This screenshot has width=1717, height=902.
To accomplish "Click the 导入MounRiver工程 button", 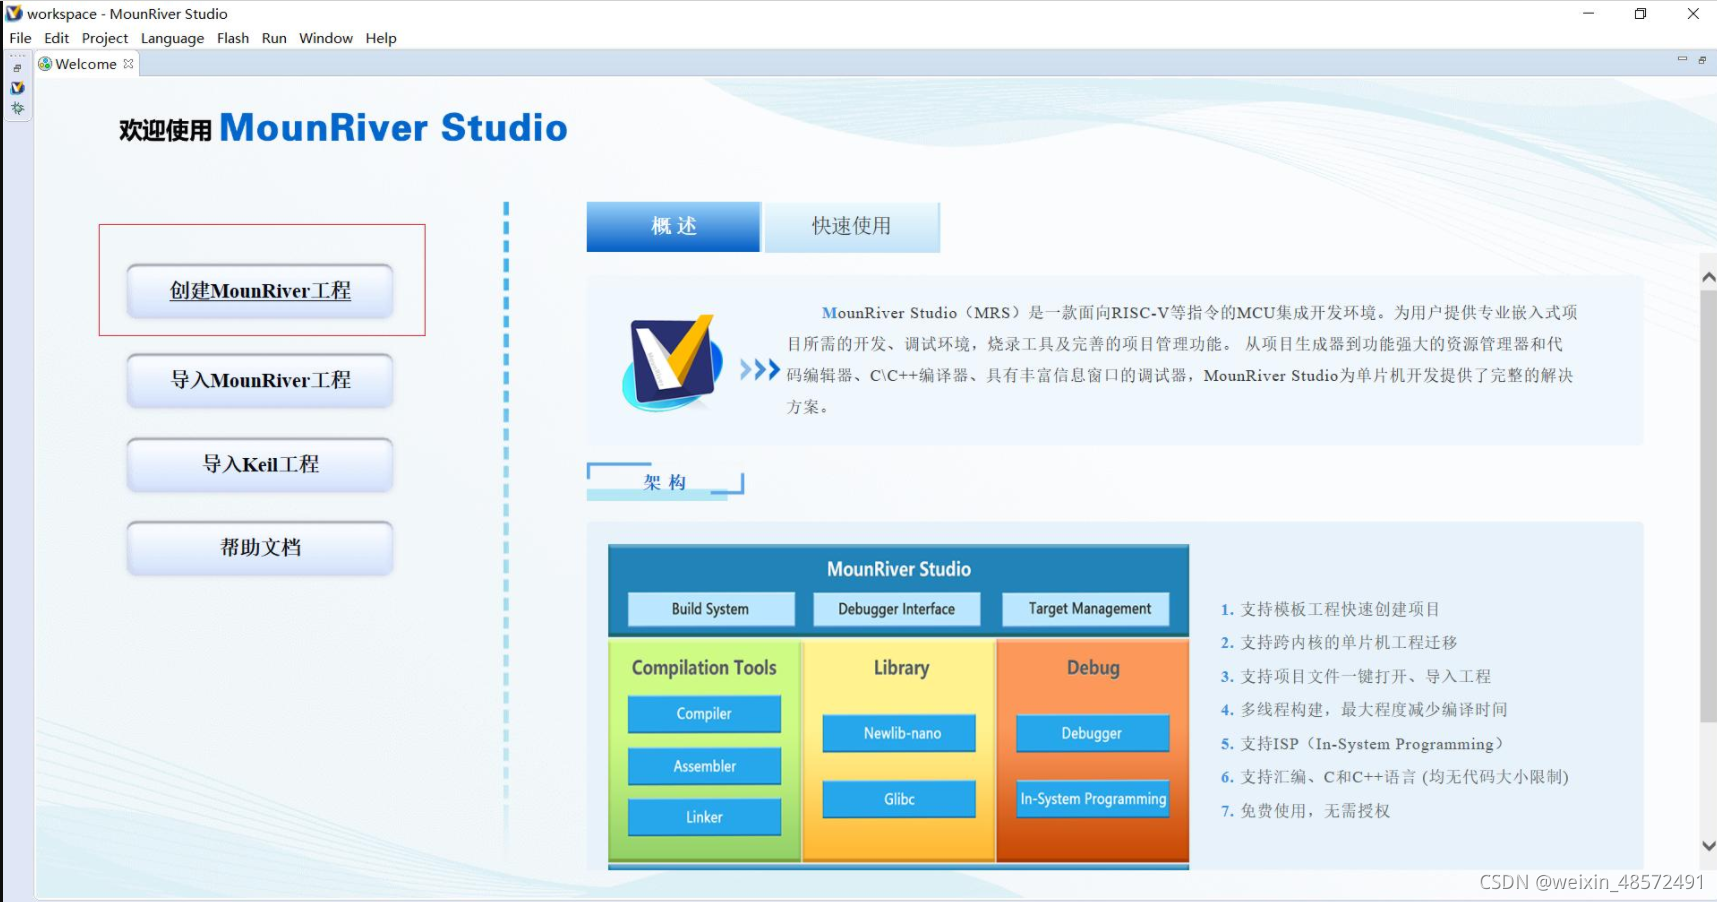I will click(260, 380).
